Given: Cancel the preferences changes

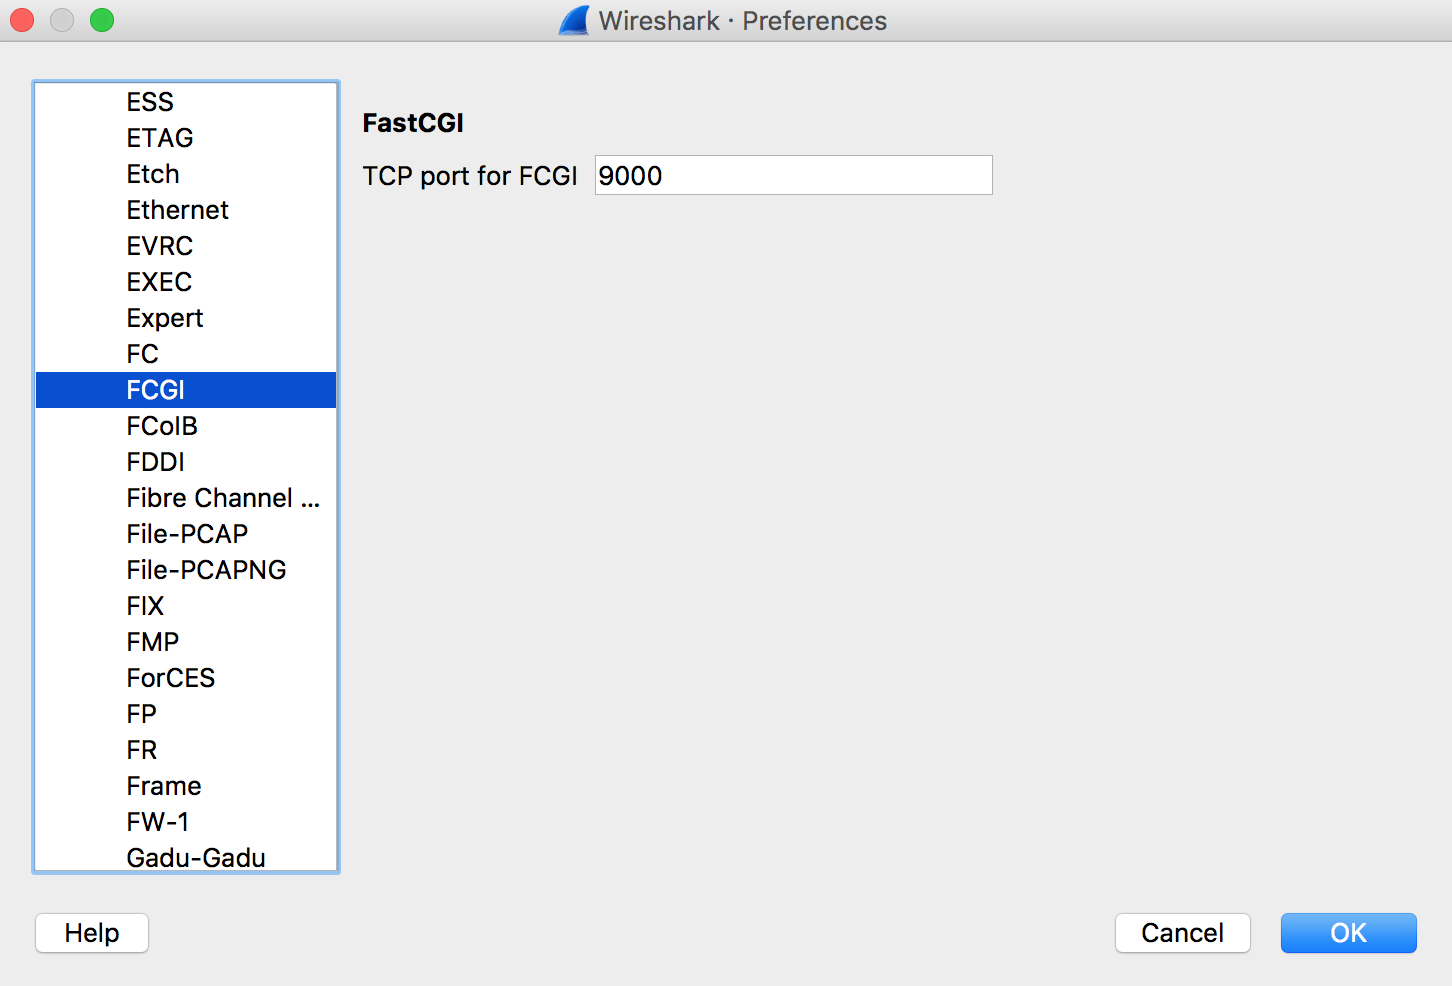Looking at the screenshot, I should click(1182, 933).
